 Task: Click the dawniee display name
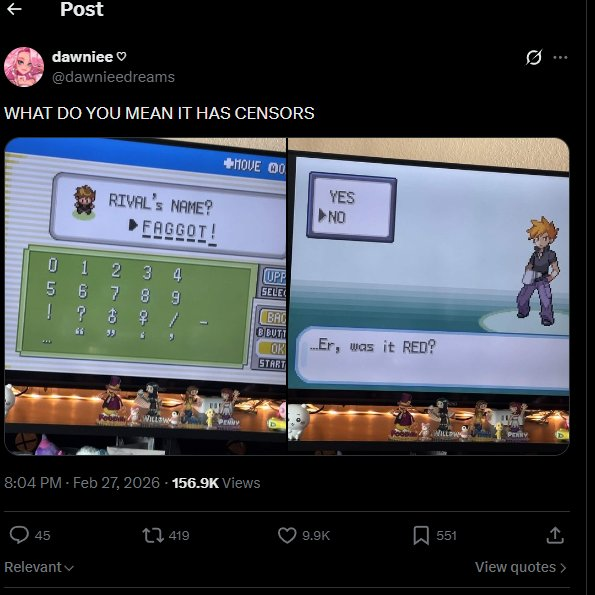pos(82,57)
